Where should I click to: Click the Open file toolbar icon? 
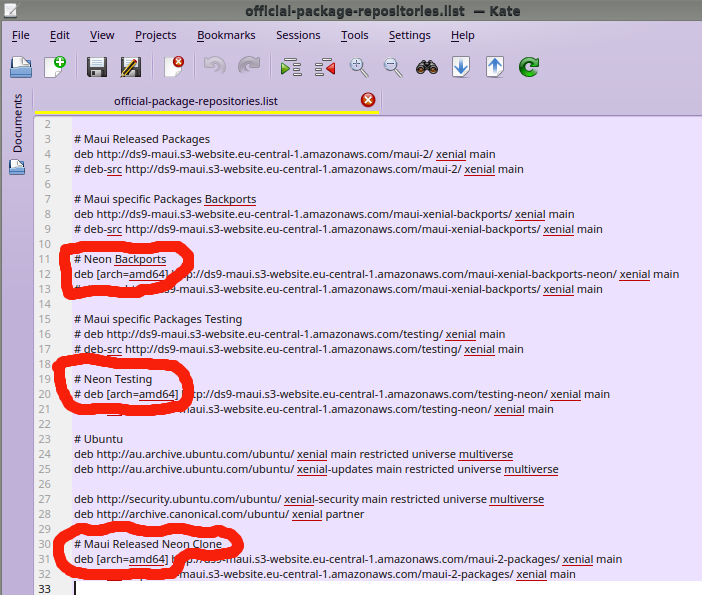click(21, 67)
